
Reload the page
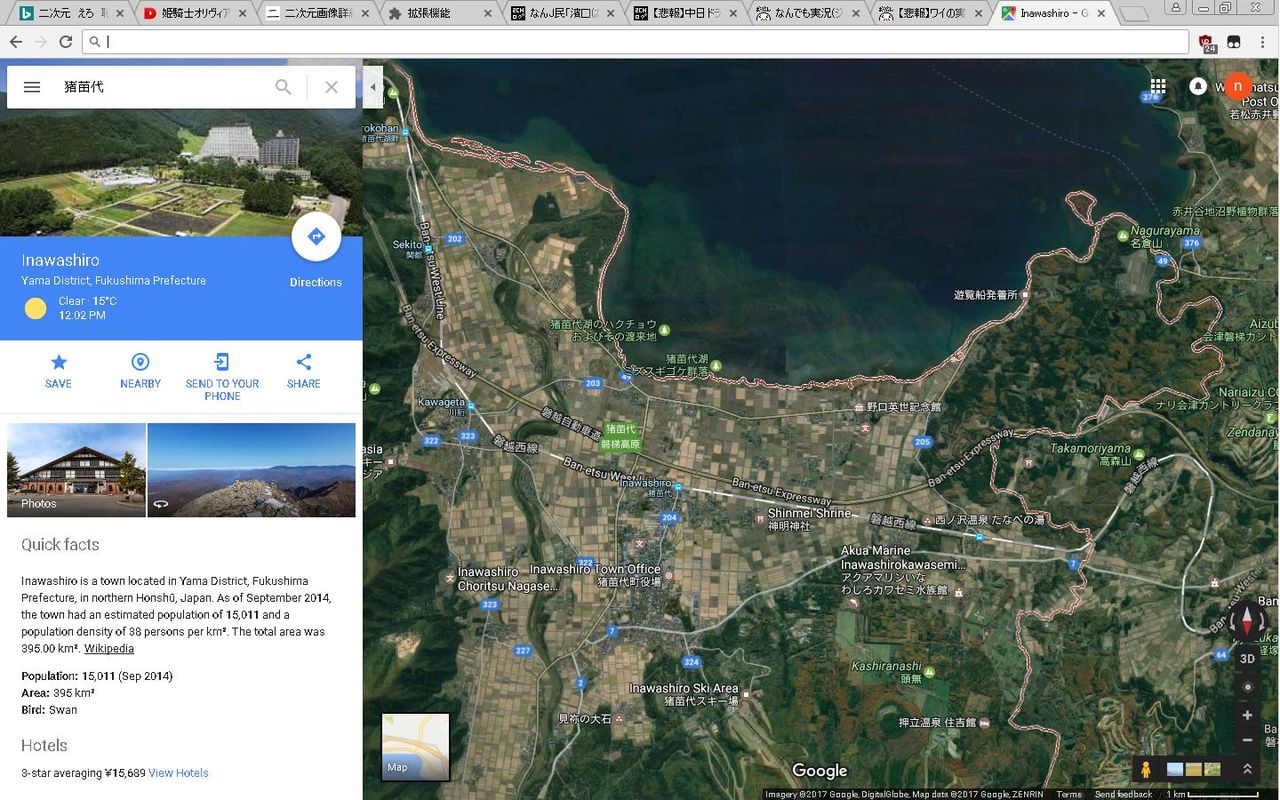[x=65, y=42]
